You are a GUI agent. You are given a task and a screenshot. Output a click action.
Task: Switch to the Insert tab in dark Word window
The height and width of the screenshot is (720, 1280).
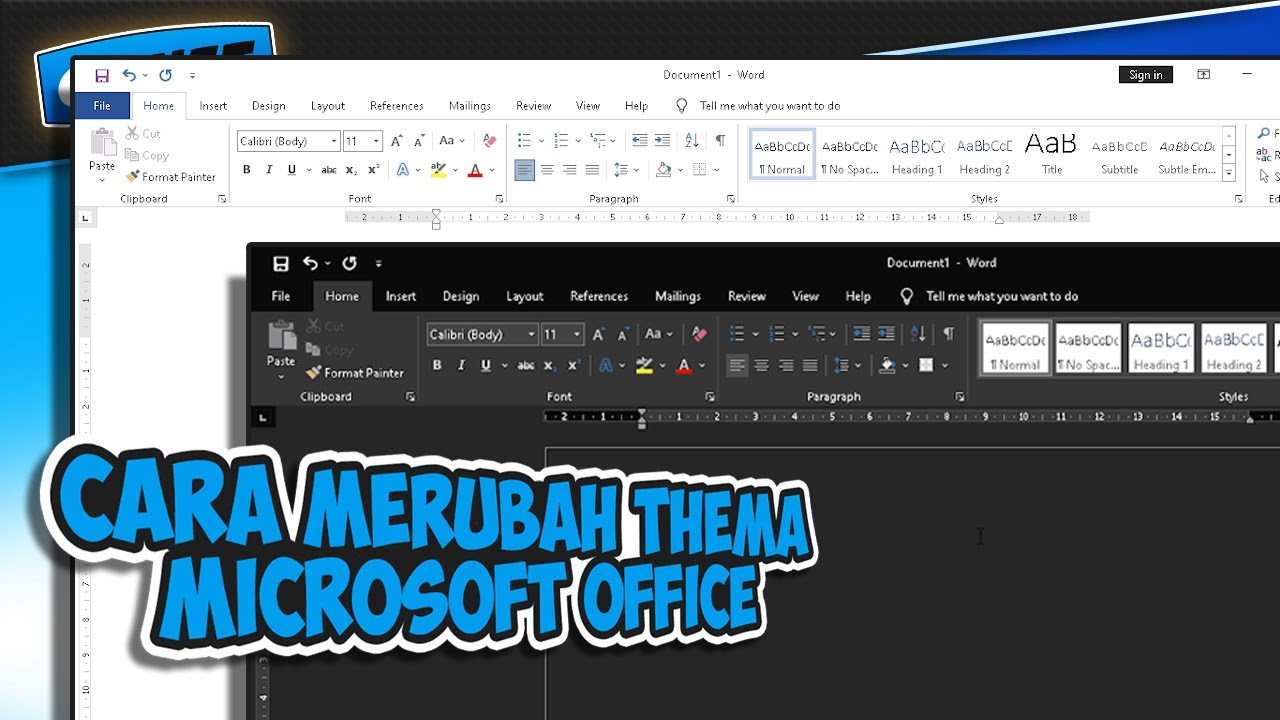[x=401, y=296]
